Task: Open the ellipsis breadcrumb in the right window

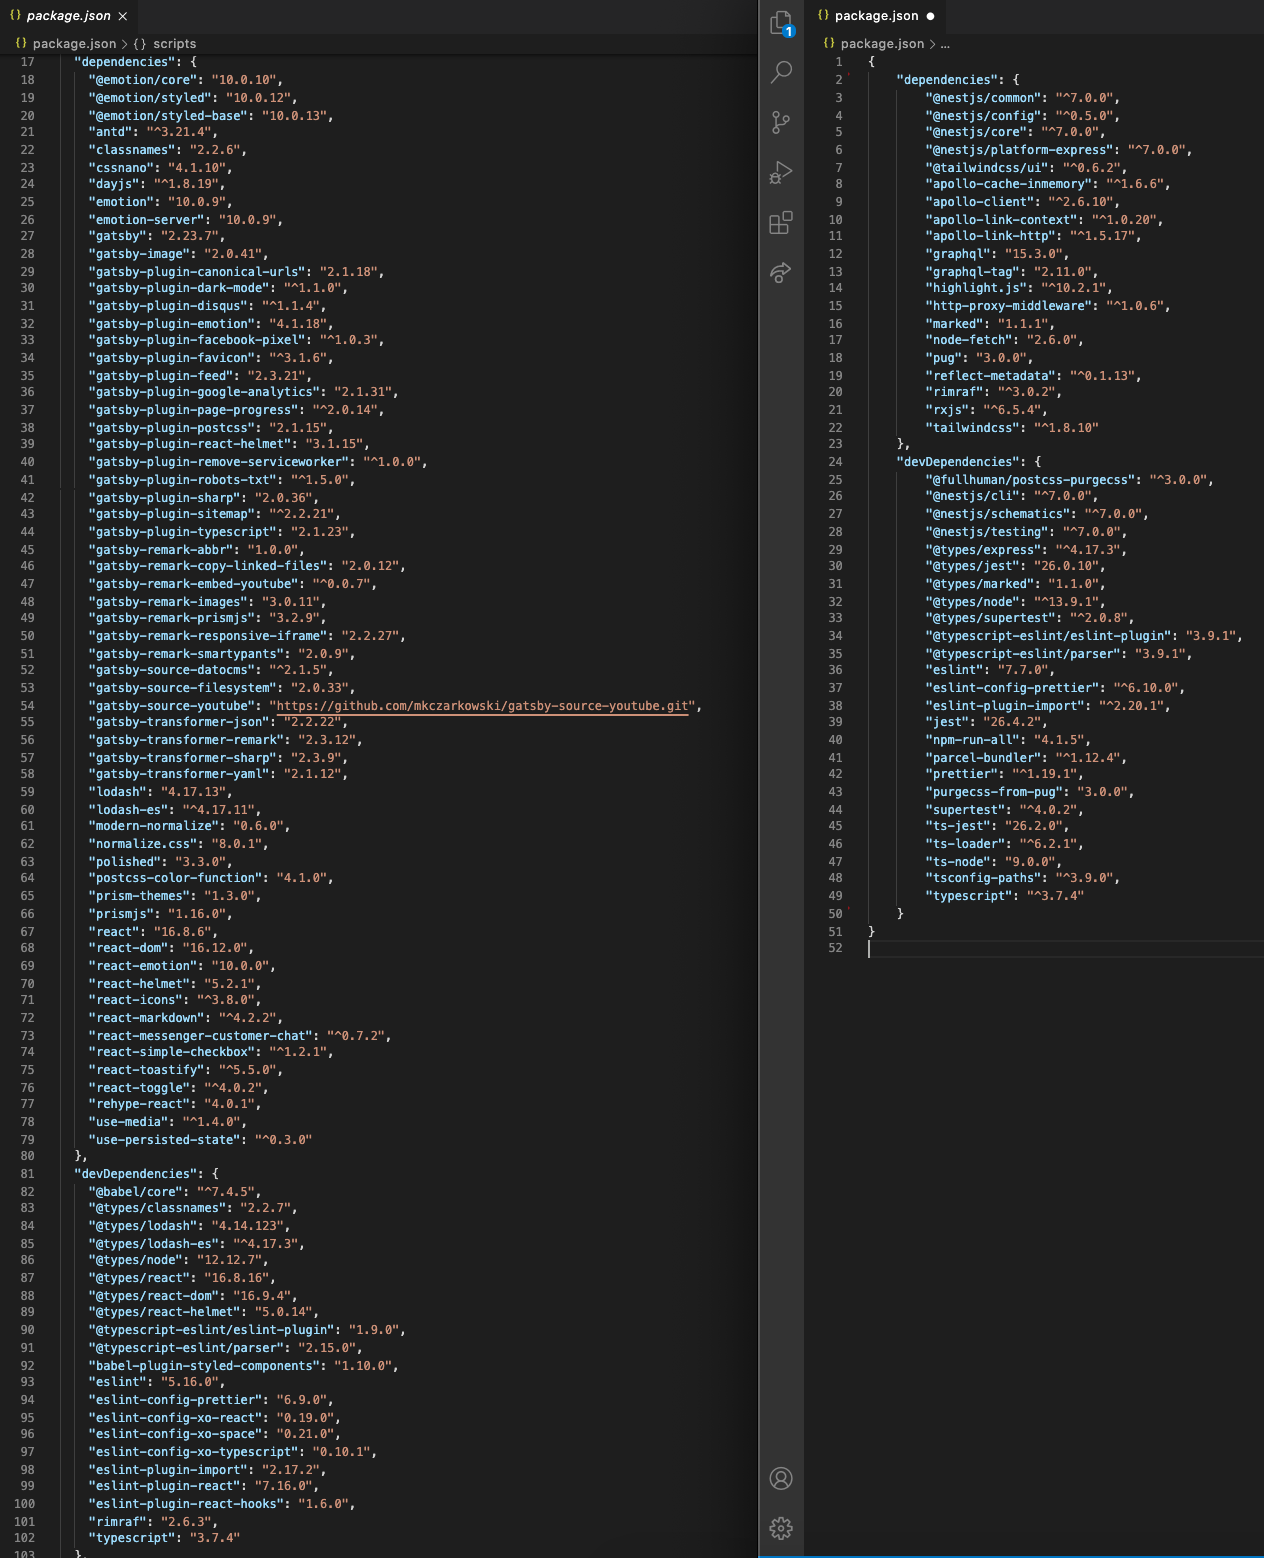Action: [x=945, y=44]
